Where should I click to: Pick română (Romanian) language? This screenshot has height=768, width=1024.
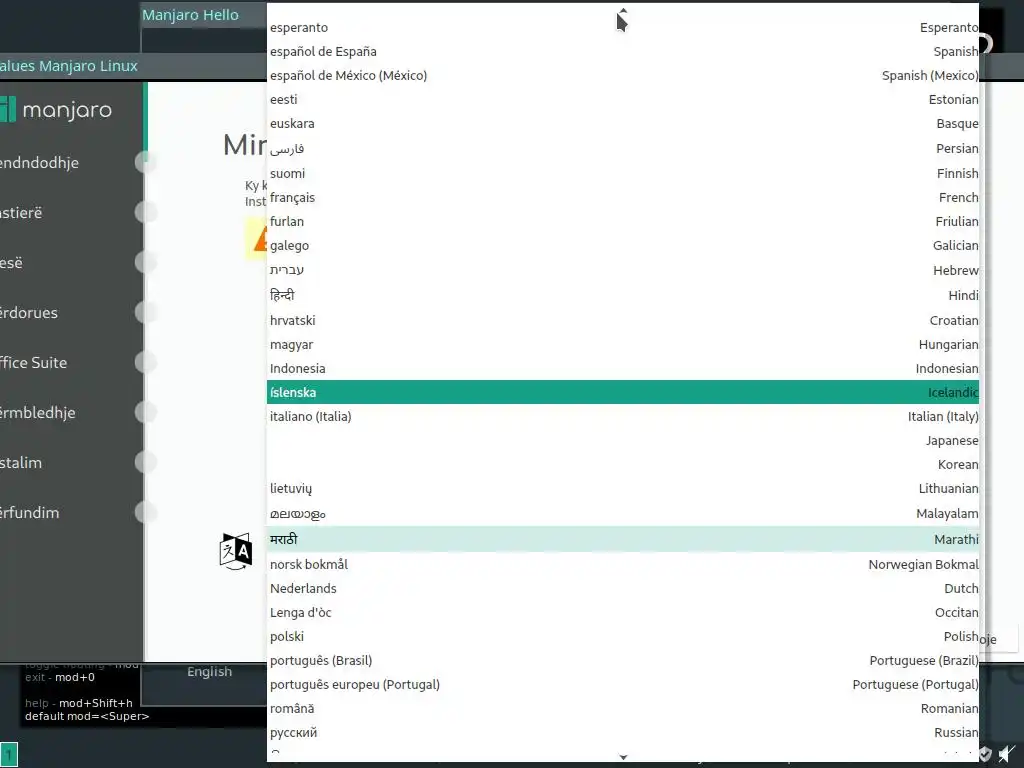(623, 709)
